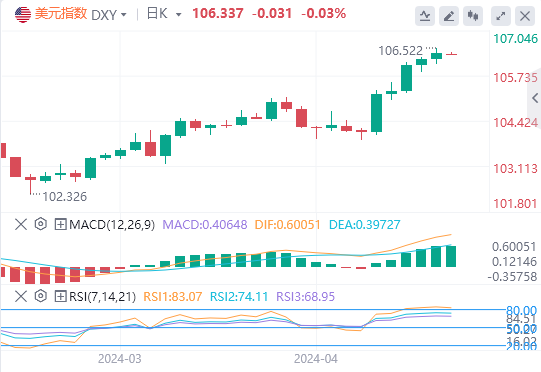Click the MACD axis value -0.35758
The image size is (541, 372).
tap(512, 277)
